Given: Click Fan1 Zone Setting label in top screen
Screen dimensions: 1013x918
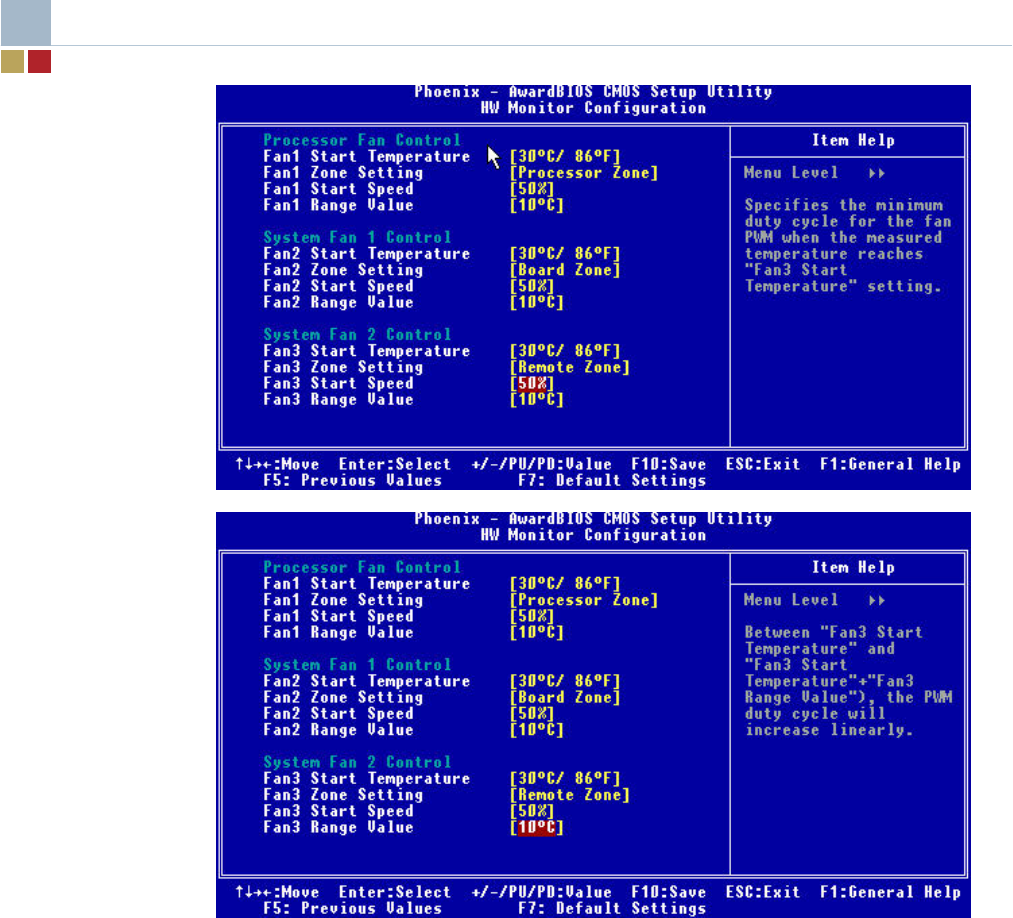Looking at the screenshot, I should click(343, 172).
